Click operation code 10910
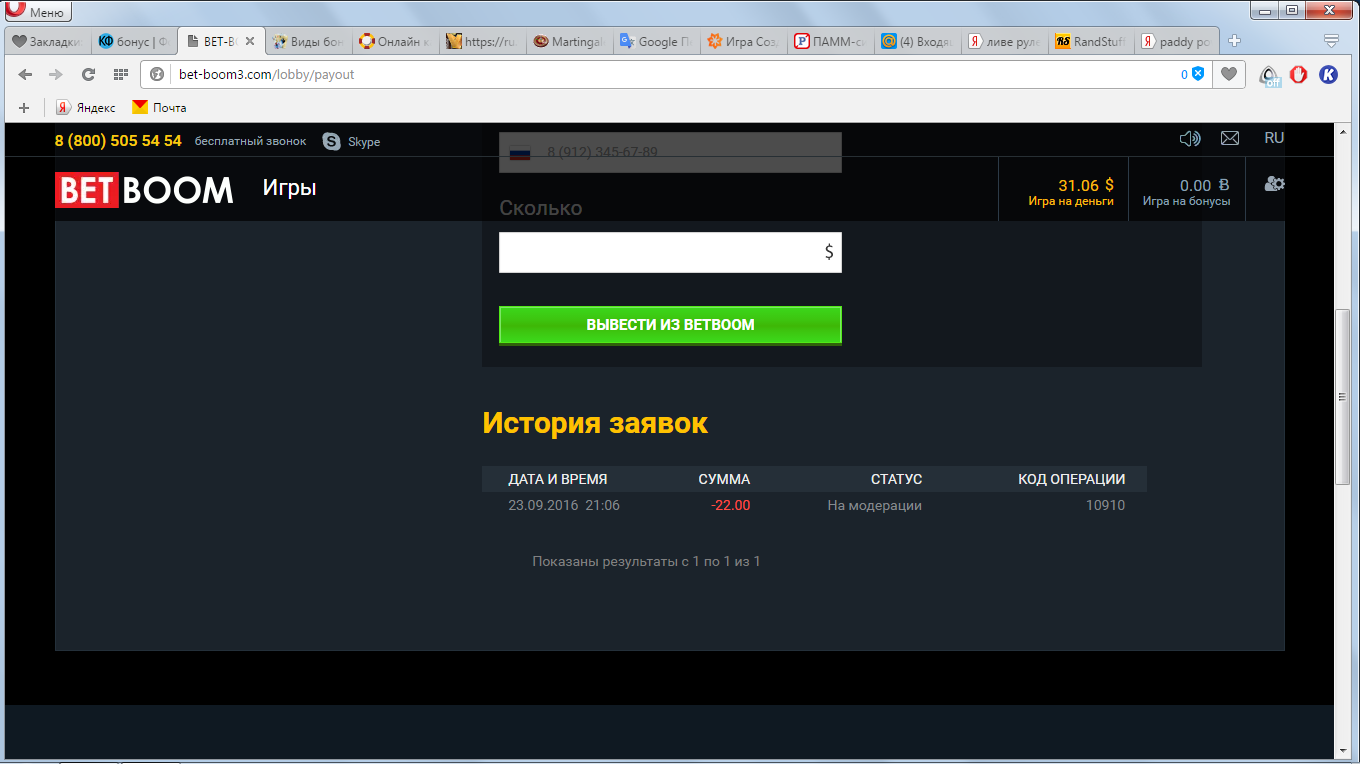This screenshot has height=764, width=1360. click(x=1105, y=505)
